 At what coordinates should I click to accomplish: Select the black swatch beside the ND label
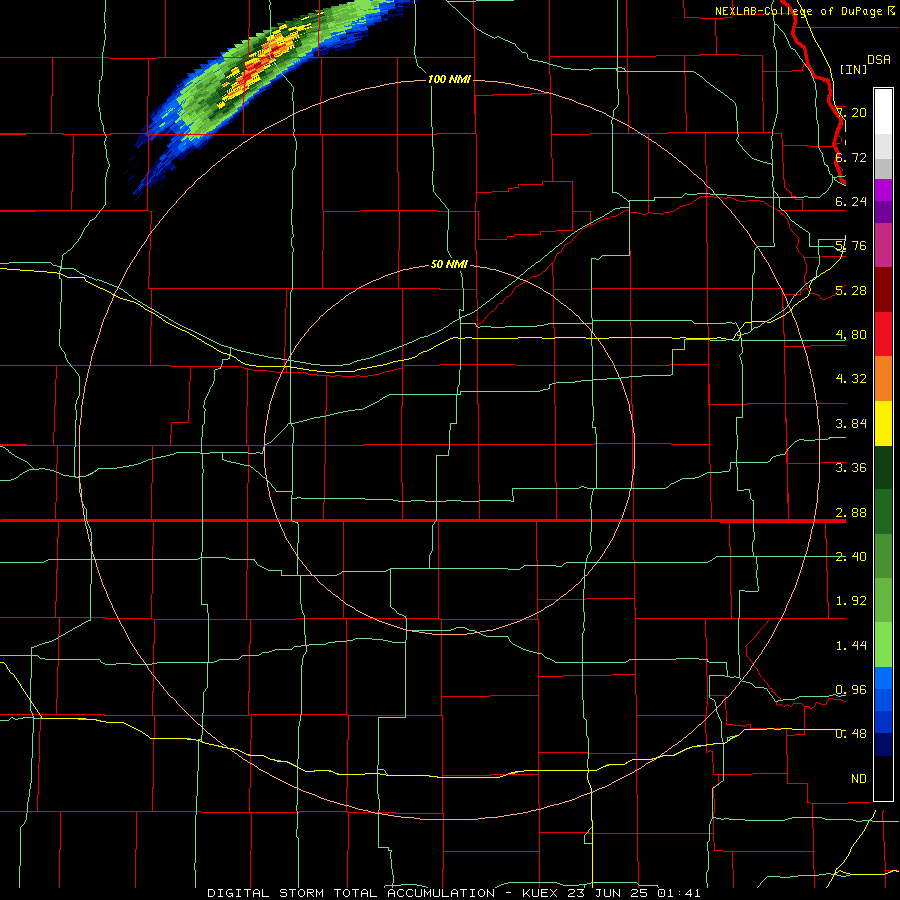[x=883, y=778]
